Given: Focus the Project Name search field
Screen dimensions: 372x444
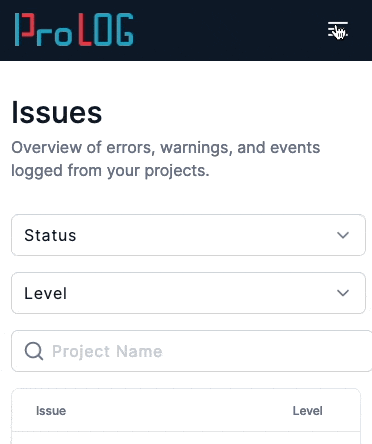Looking at the screenshot, I should point(192,351).
